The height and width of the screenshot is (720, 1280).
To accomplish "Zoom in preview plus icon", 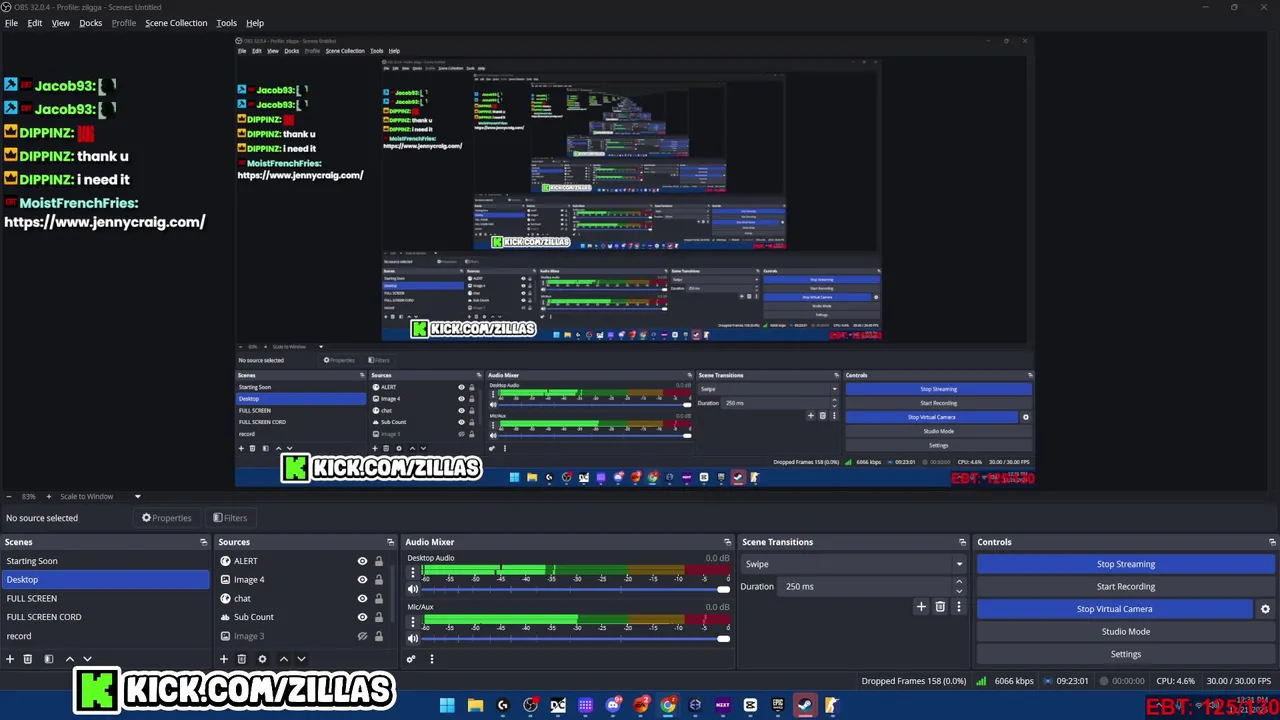I will point(48,496).
